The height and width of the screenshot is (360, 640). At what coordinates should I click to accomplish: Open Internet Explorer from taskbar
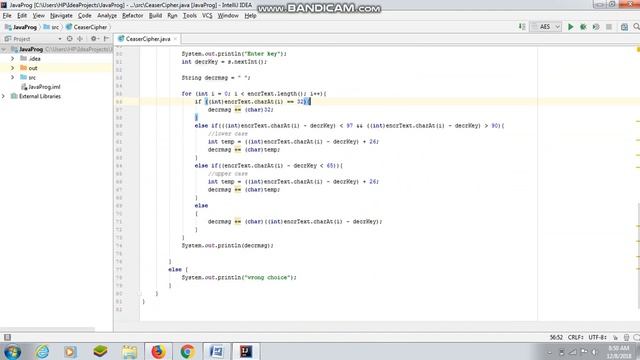point(42,351)
